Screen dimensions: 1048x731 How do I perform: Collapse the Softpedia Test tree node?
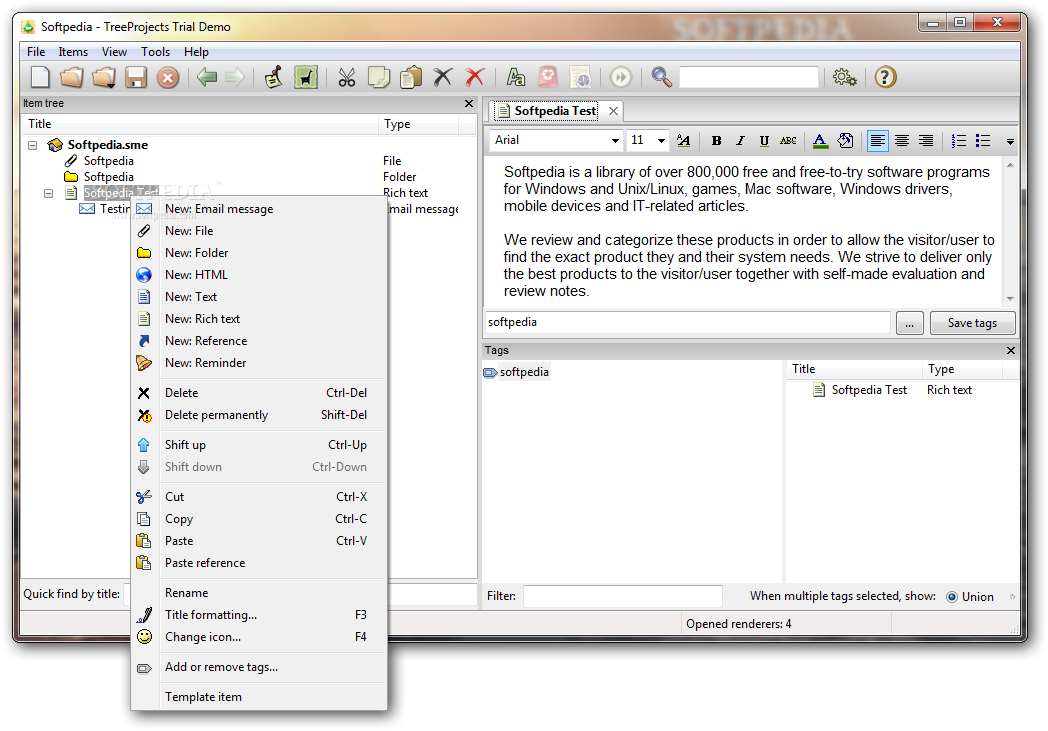click(48, 193)
